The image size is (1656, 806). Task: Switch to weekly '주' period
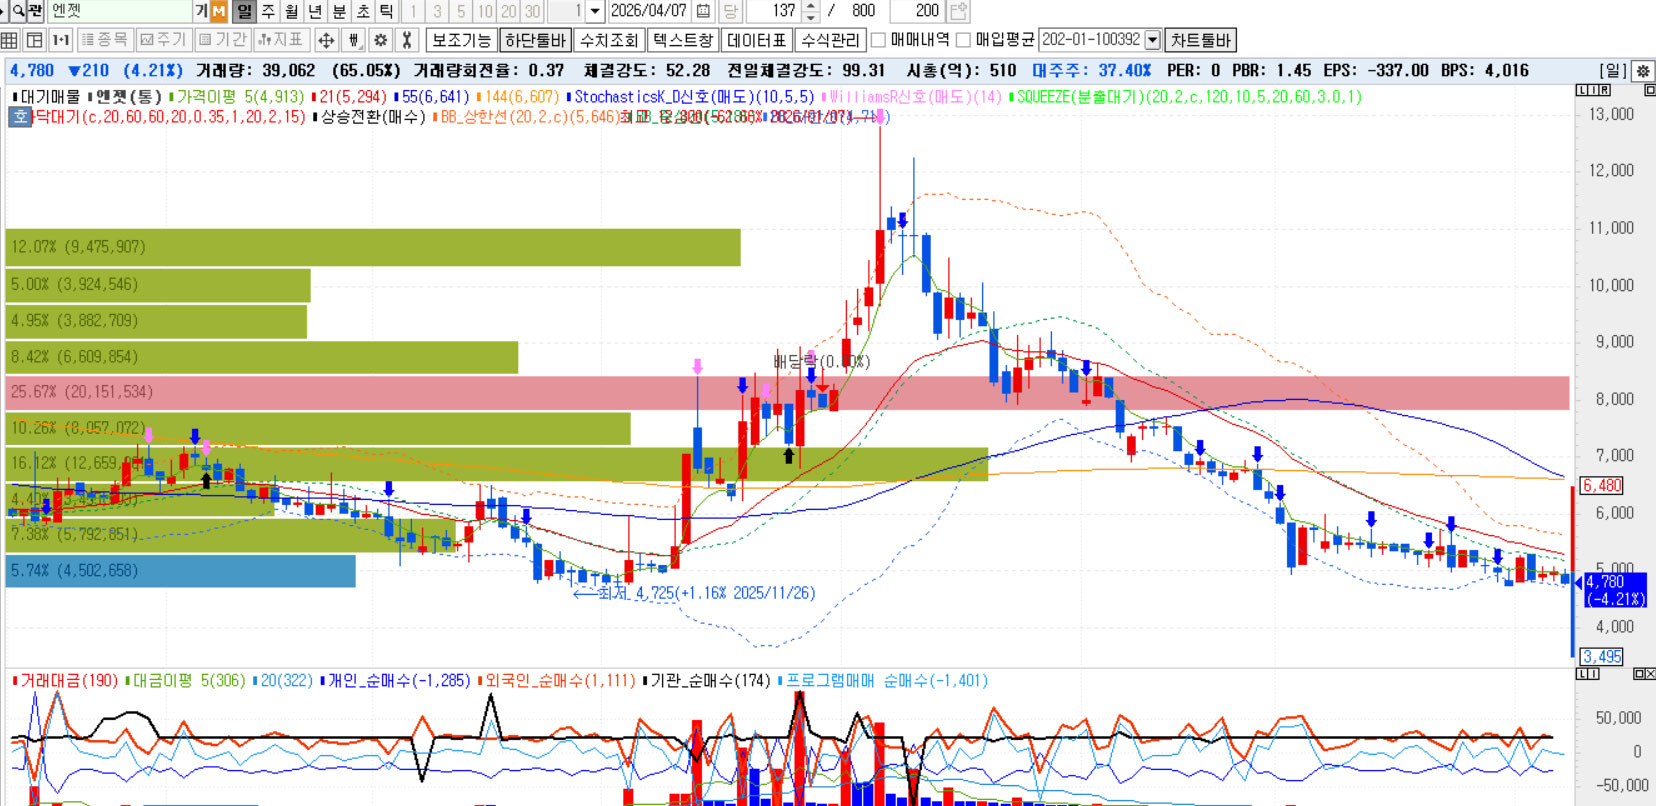point(268,11)
